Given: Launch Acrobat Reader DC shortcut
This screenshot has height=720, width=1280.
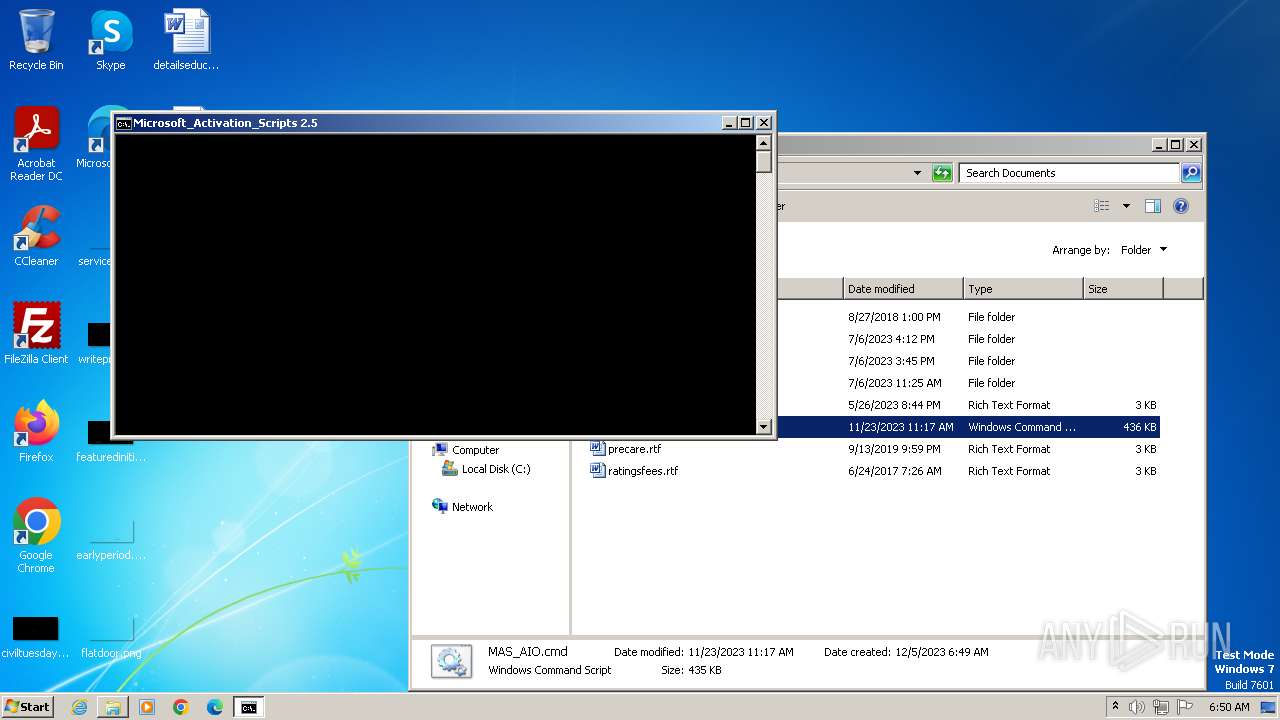Looking at the screenshot, I should (x=36, y=144).
